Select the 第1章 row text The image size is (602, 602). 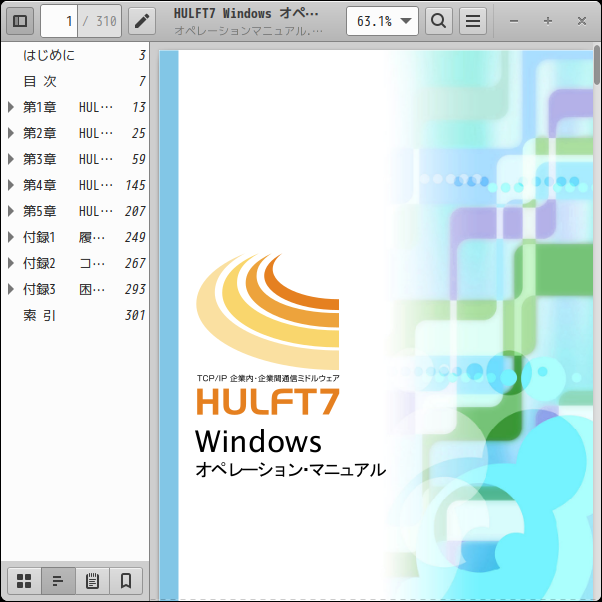click(x=68, y=107)
